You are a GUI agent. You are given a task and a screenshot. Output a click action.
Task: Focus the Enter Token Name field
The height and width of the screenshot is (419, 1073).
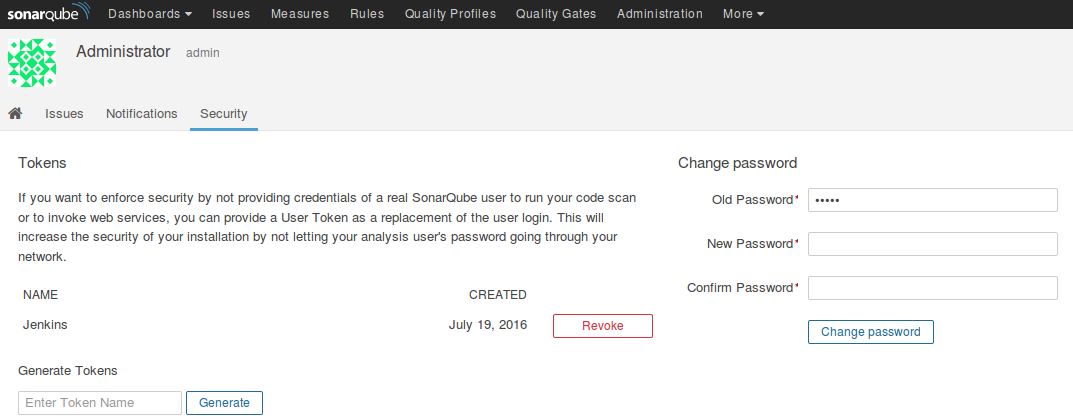click(x=100, y=403)
